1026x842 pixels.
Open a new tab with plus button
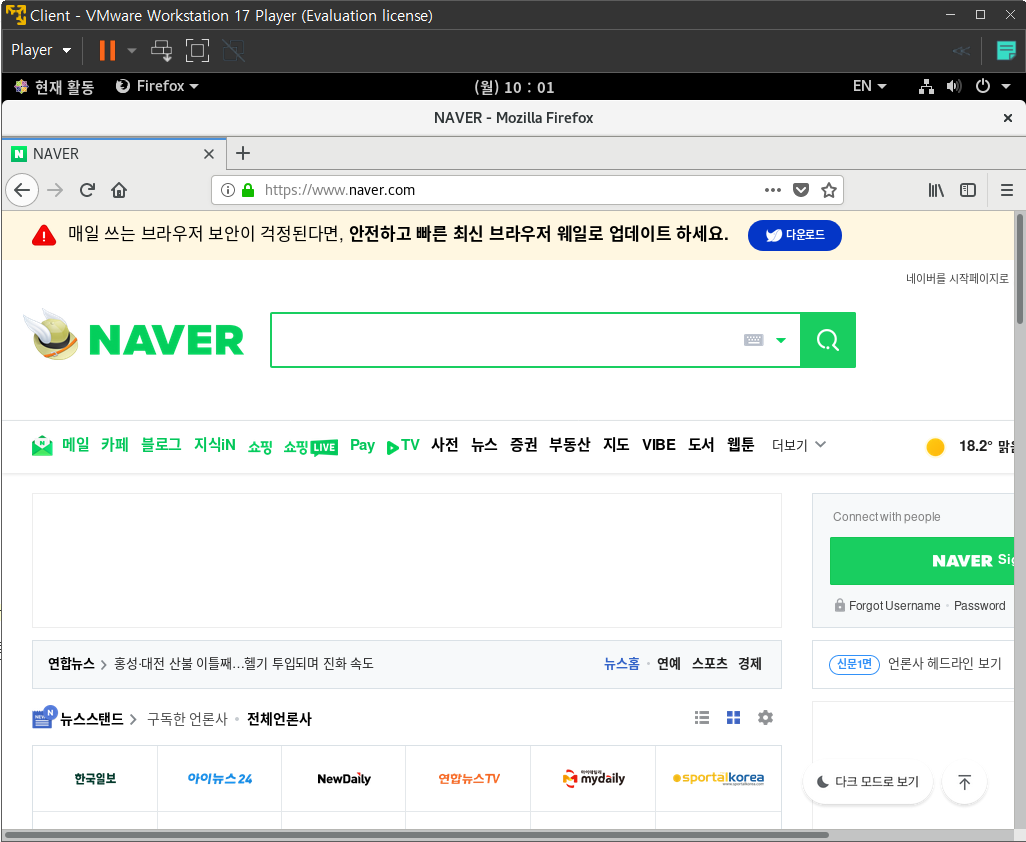point(243,153)
